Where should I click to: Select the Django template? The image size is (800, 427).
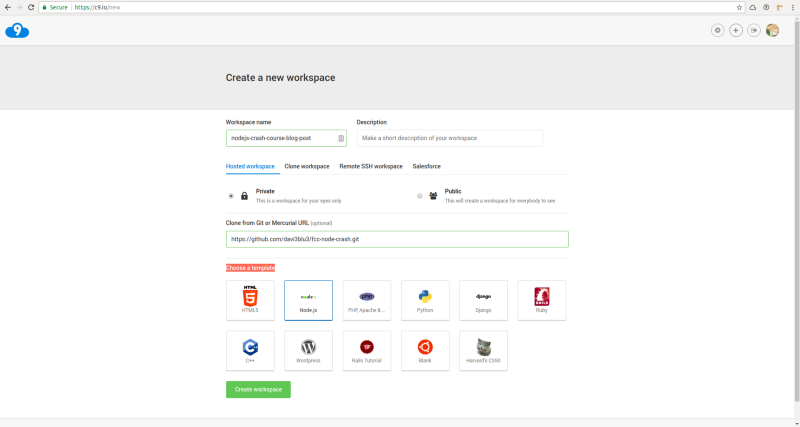[483, 300]
